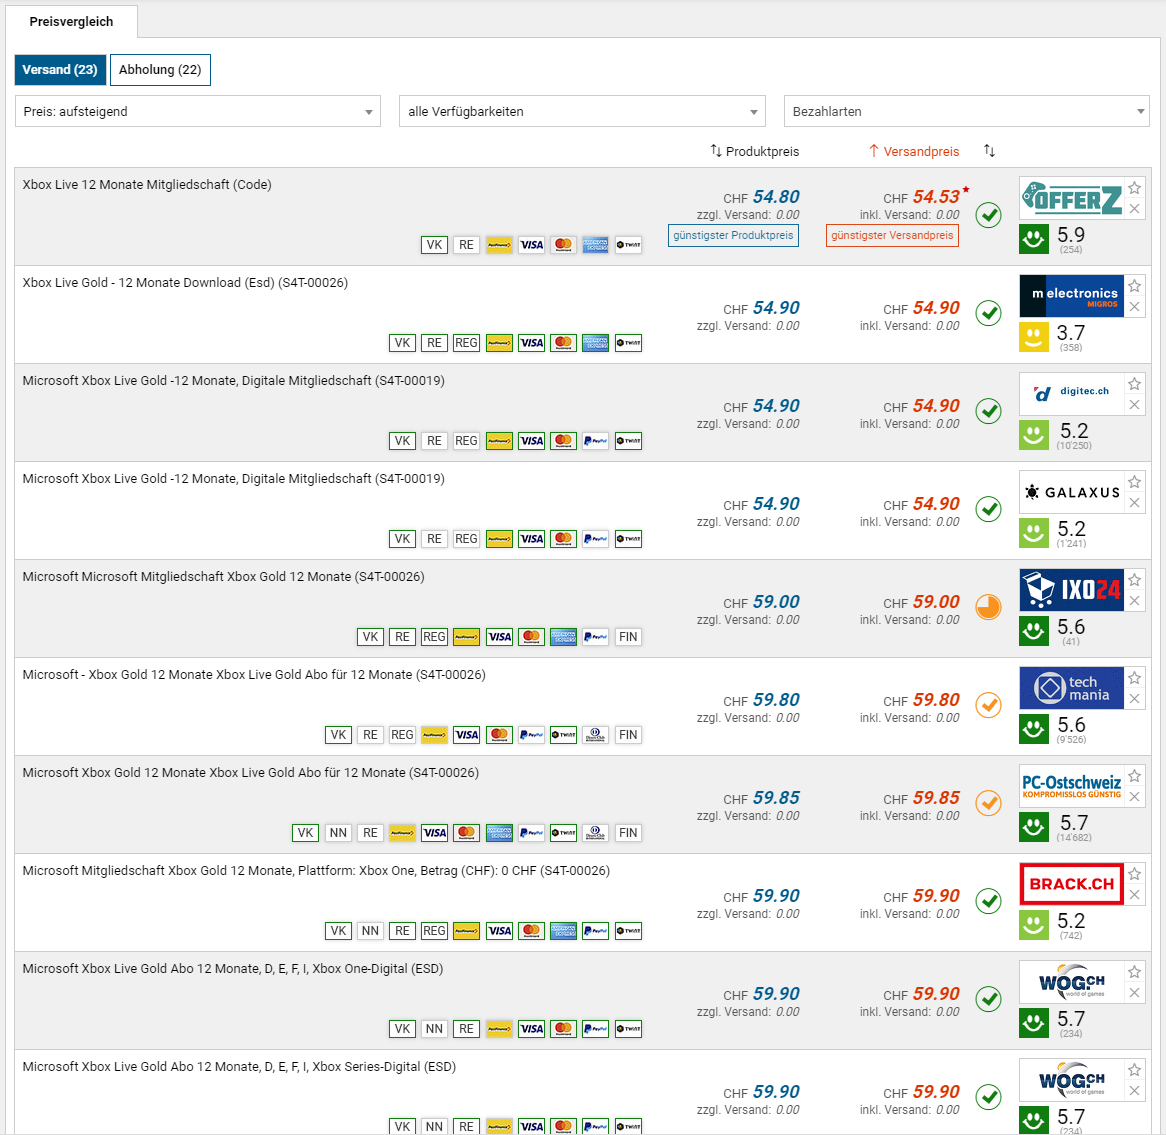Switch to the Abholung (22) tab

point(160,70)
